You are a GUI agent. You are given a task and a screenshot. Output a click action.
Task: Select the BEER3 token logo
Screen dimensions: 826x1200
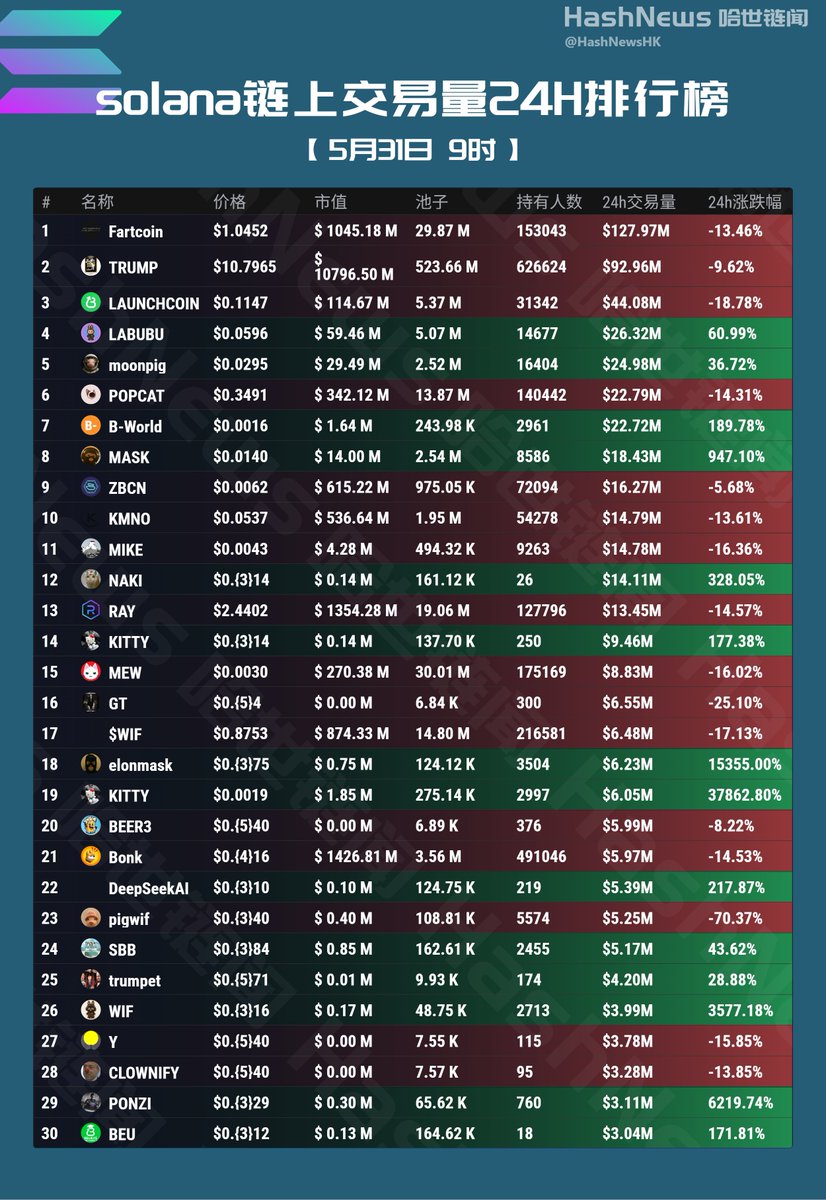click(x=90, y=826)
